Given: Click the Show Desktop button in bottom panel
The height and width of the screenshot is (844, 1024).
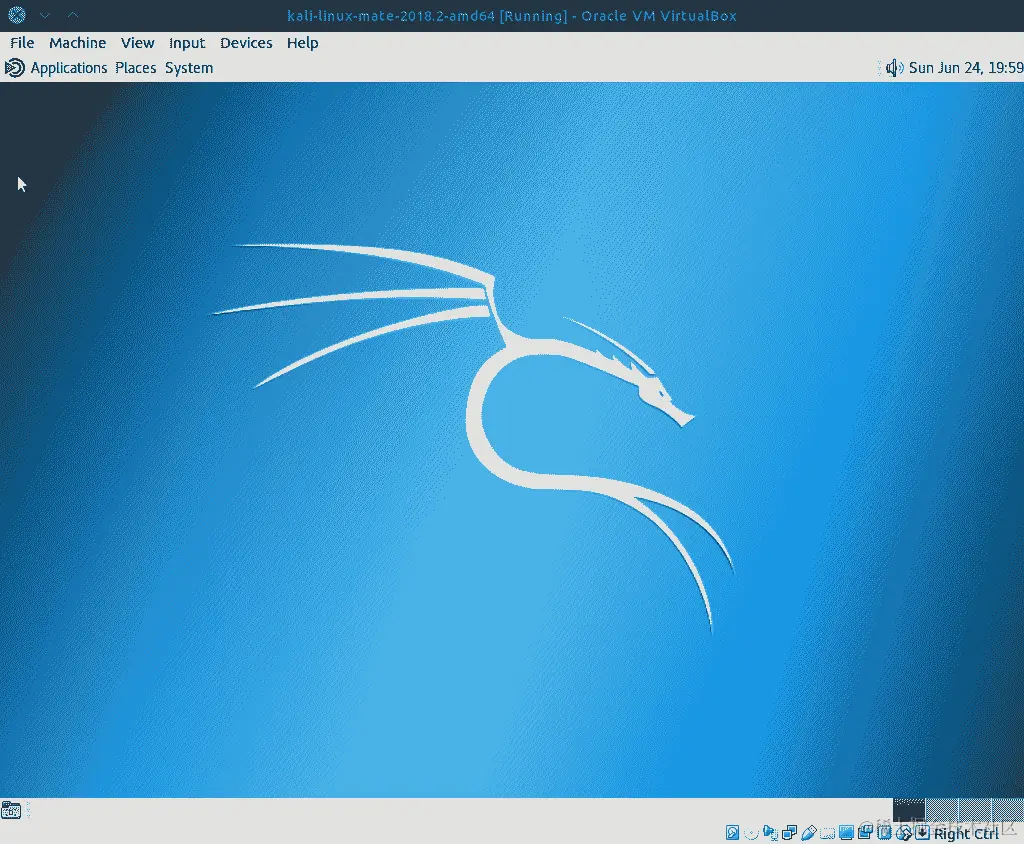Looking at the screenshot, I should coord(11,810).
